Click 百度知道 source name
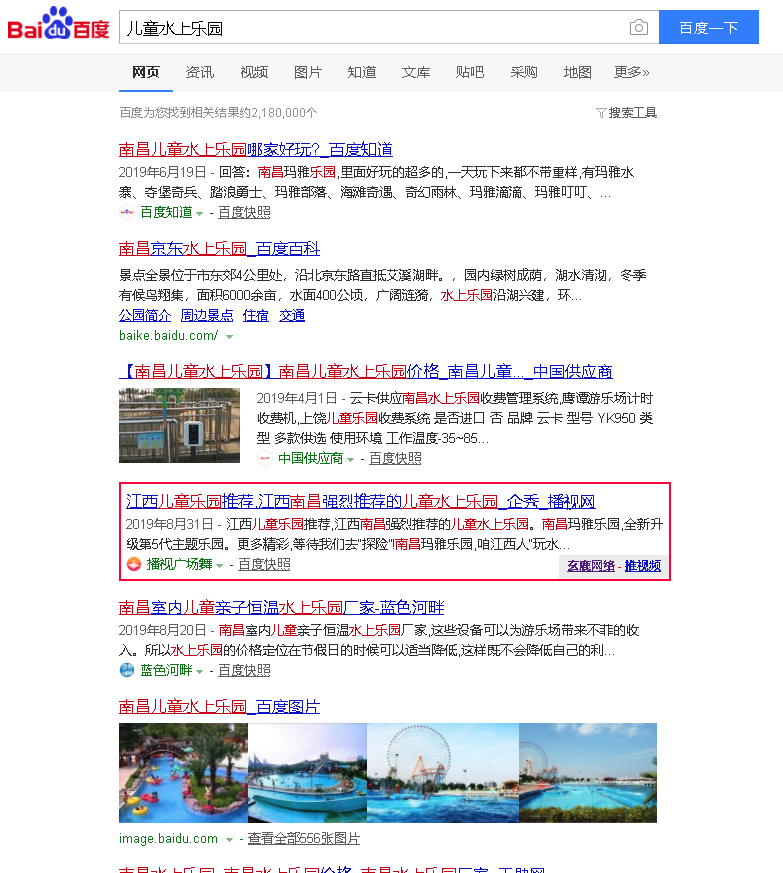 [x=166, y=212]
